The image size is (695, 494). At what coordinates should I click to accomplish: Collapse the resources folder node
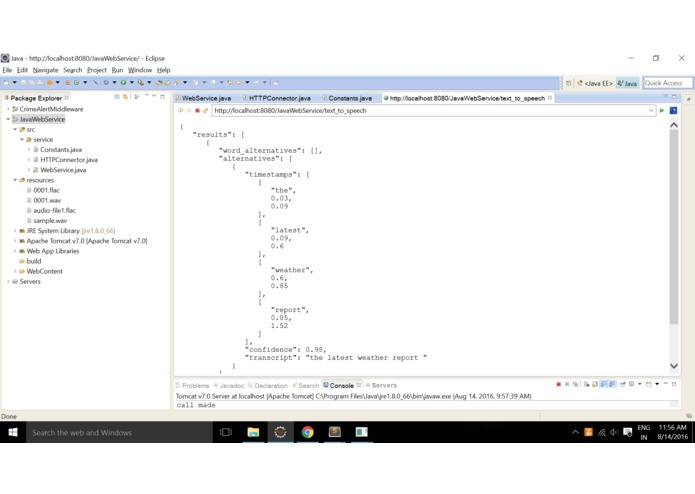[x=15, y=180]
